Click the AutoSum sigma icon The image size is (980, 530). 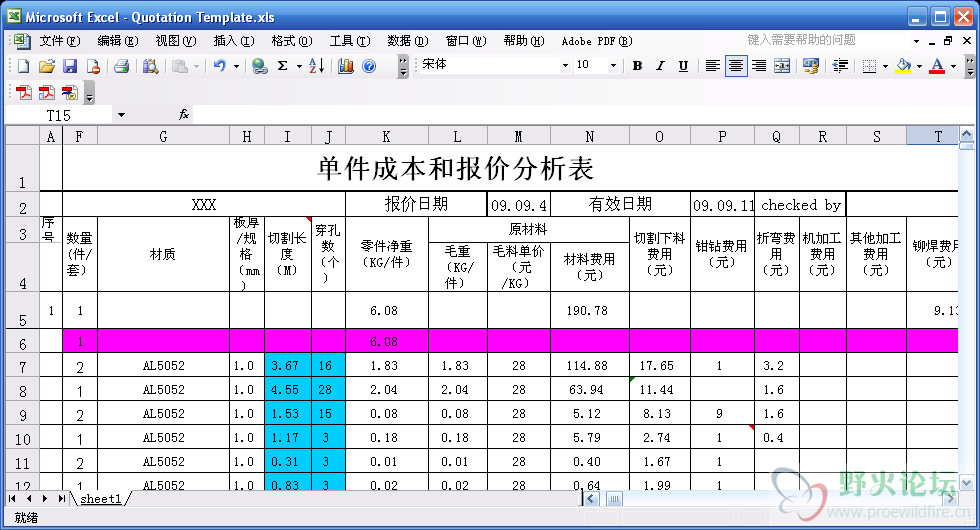[x=282, y=66]
